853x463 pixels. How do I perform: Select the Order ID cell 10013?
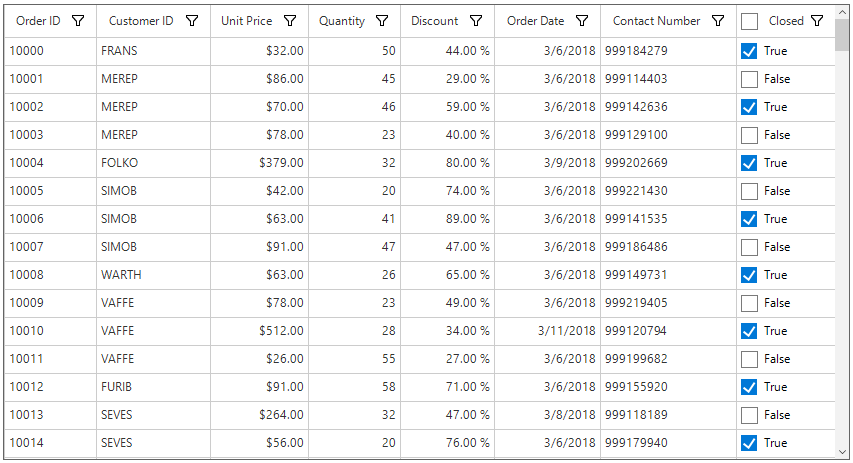pos(51,416)
